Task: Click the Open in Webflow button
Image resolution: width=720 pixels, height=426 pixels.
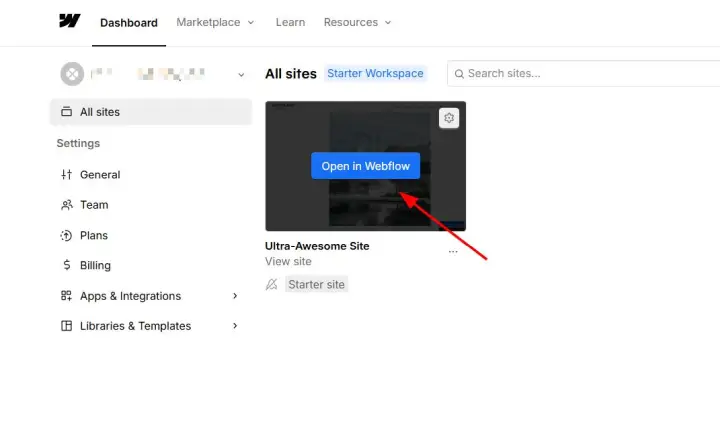Action: click(x=366, y=166)
